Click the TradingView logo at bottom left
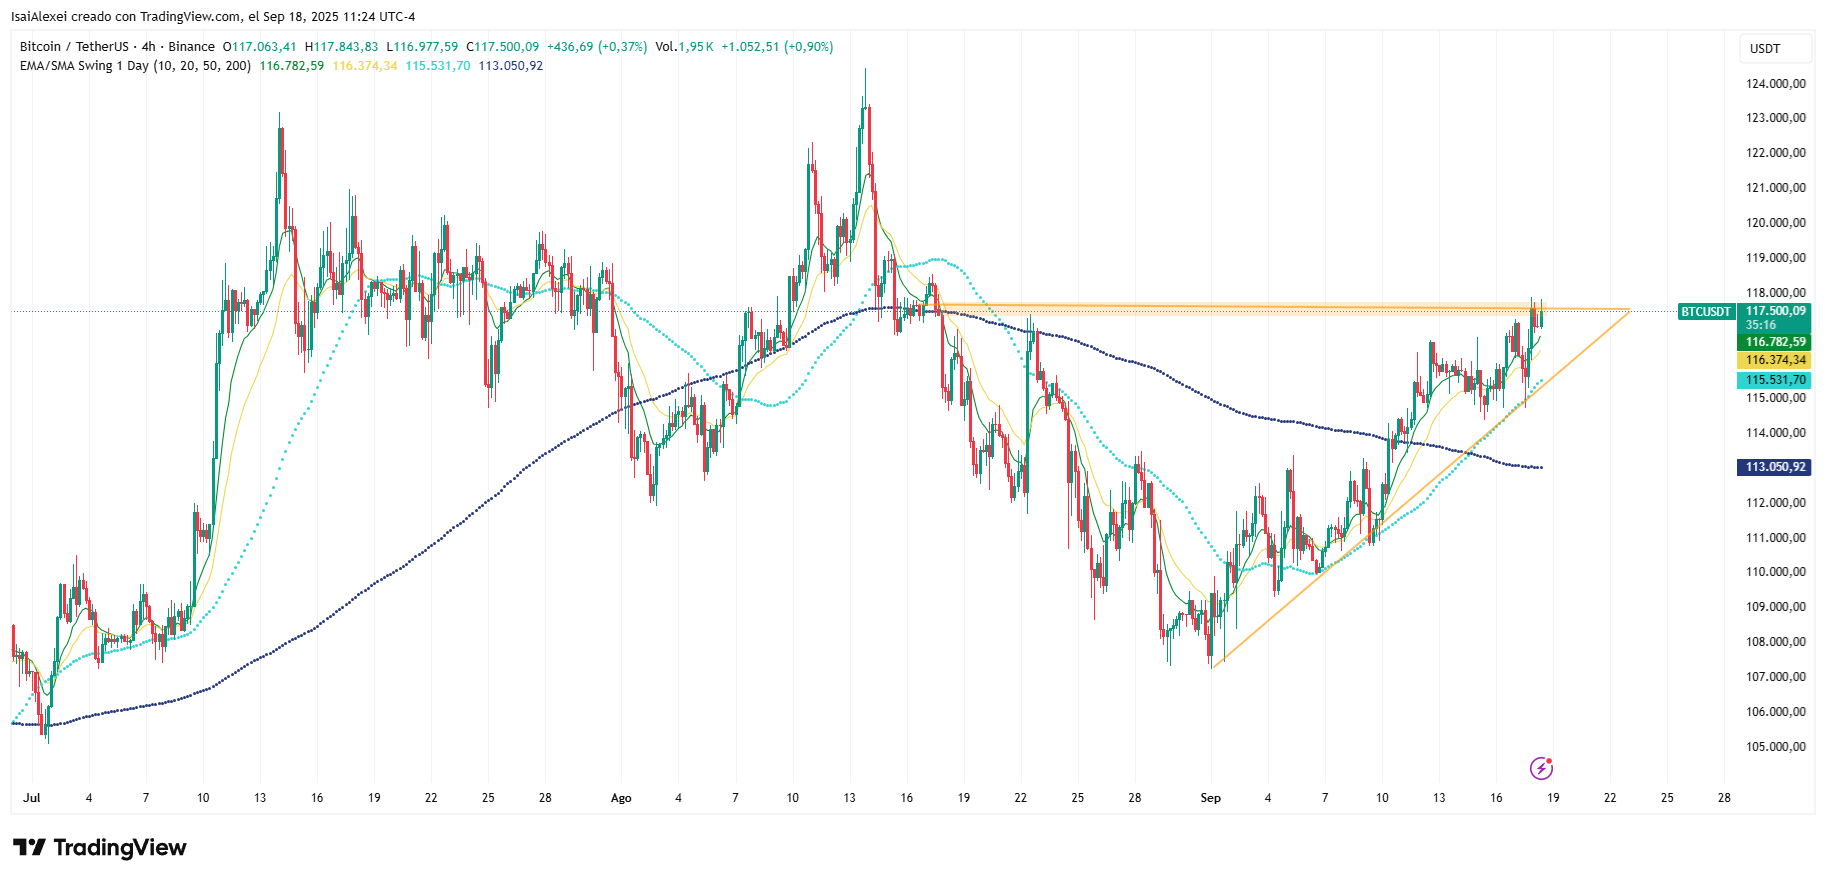The width and height of the screenshot is (1826, 880). (100, 848)
